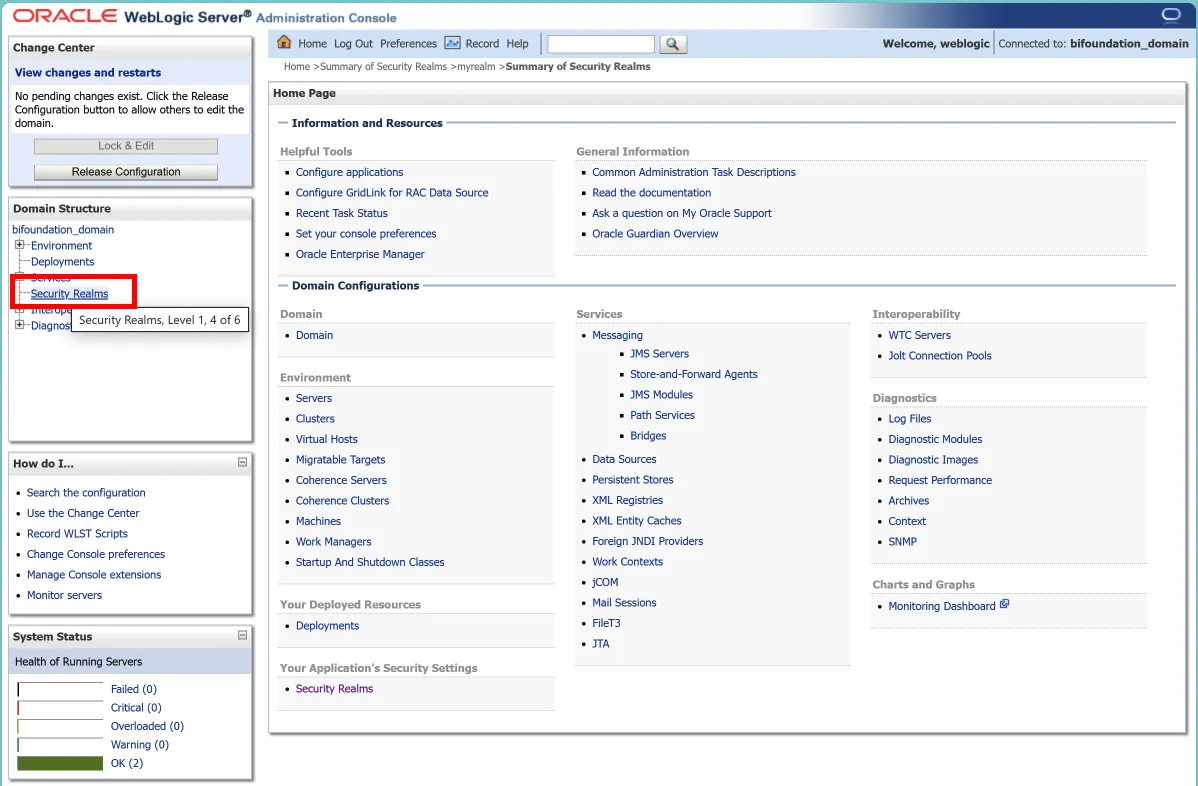Click the Record chart icon in toolbar
The height and width of the screenshot is (786, 1198).
click(452, 43)
